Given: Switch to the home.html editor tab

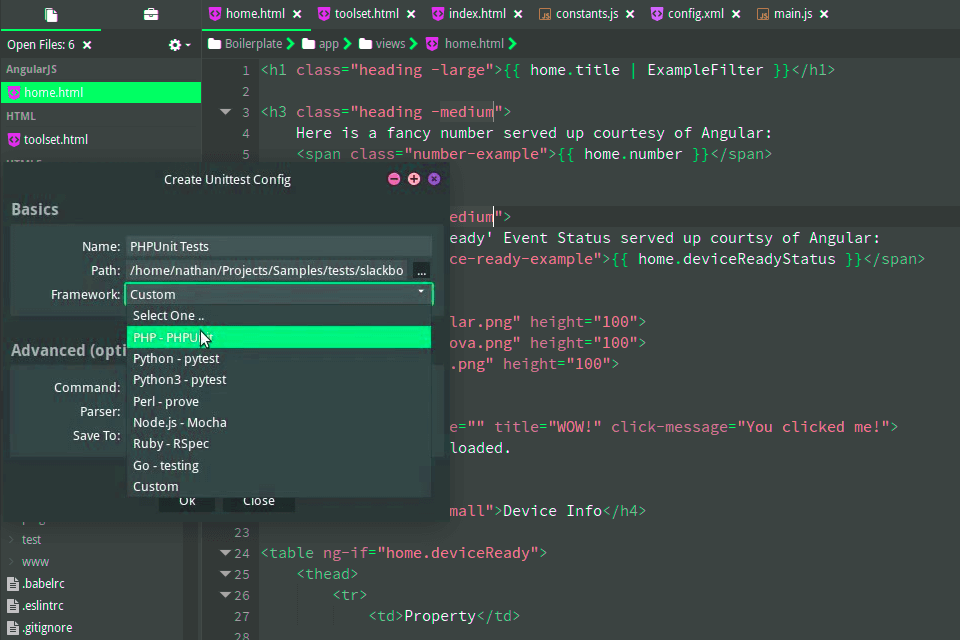Looking at the screenshot, I should click(255, 13).
